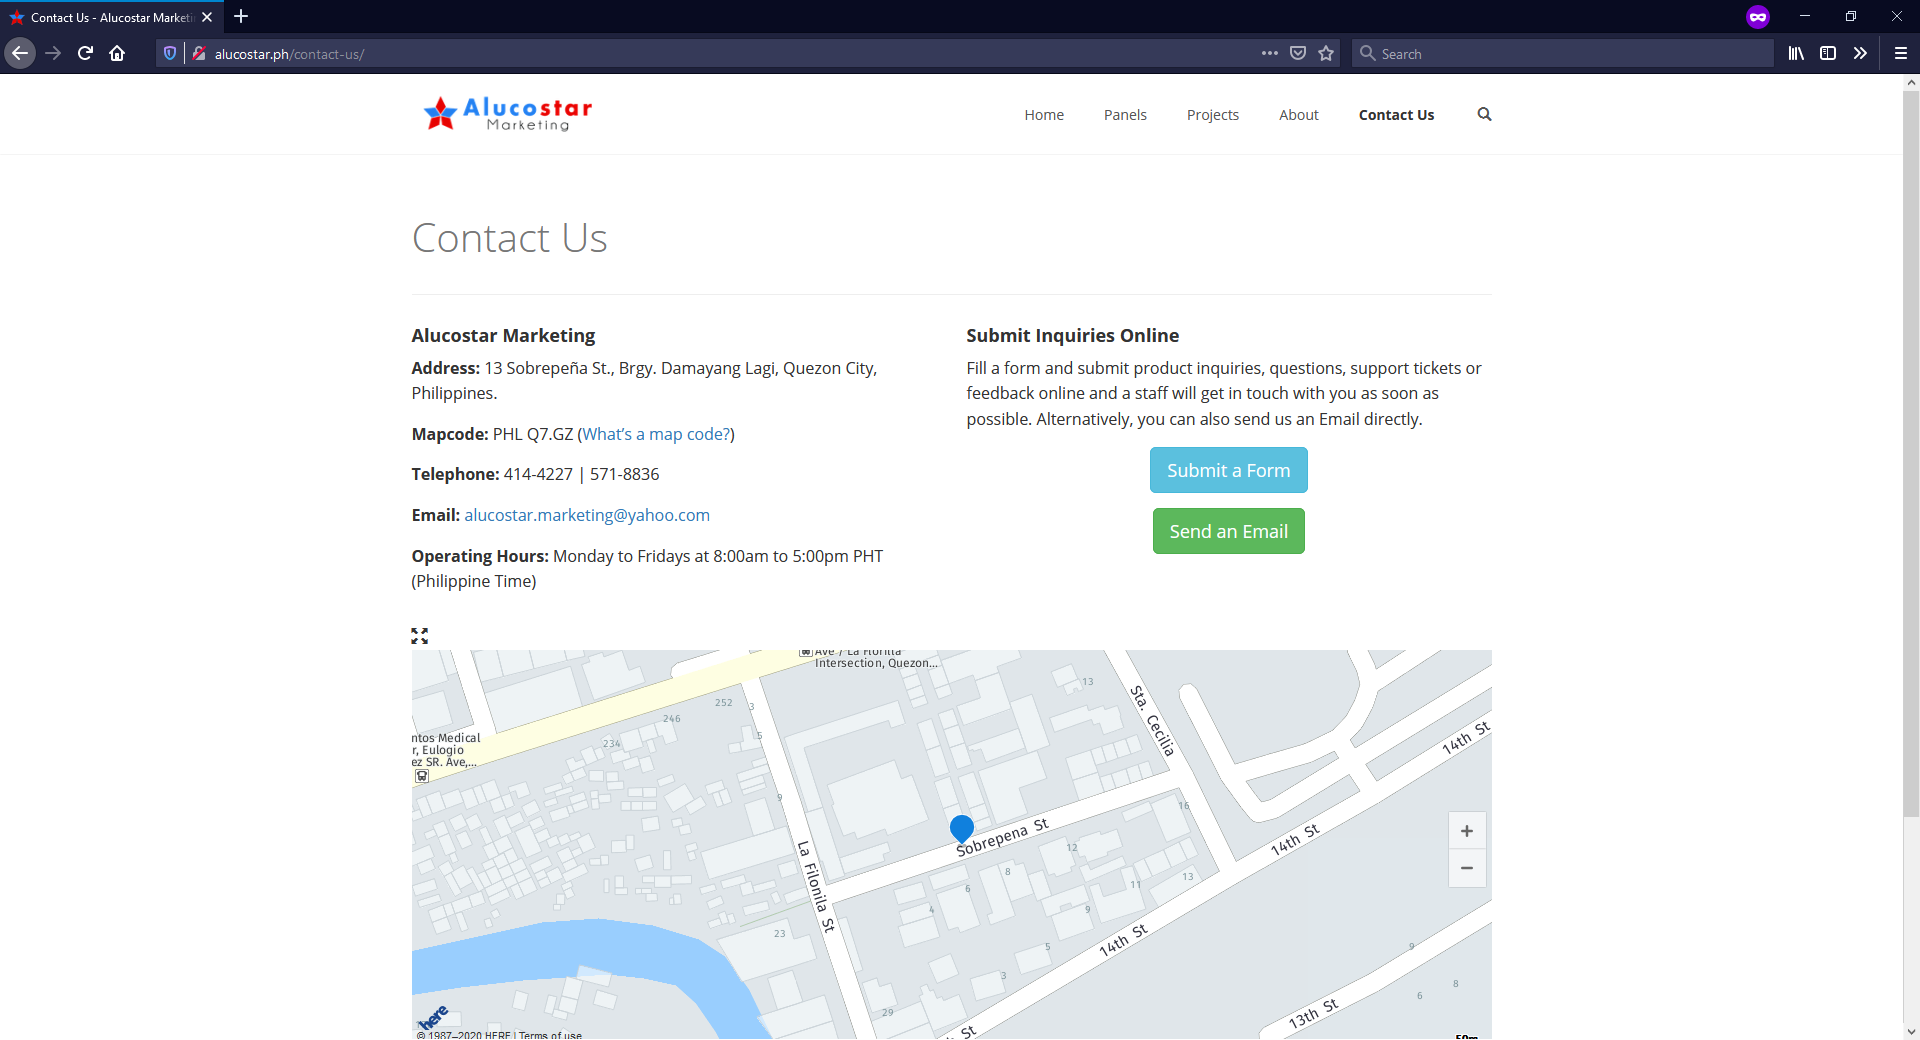Click the scrollbar down arrow

[1911, 1031]
